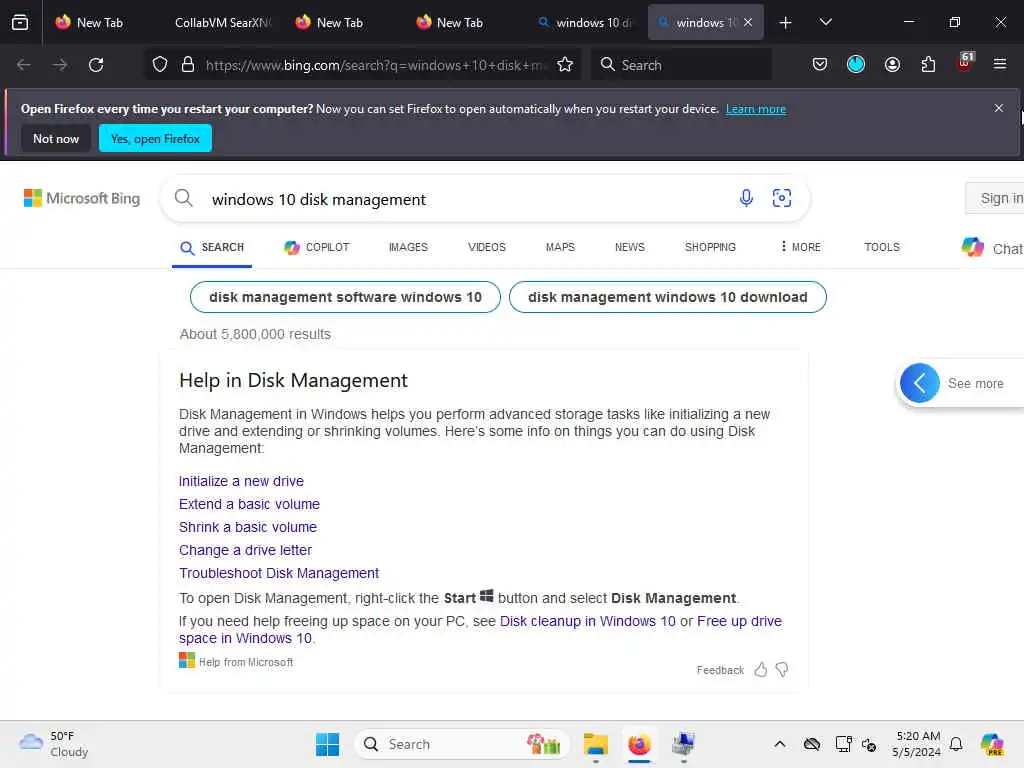Switch to the CollabVM SearXNG tab
The height and width of the screenshot is (768, 1024).
point(222,22)
